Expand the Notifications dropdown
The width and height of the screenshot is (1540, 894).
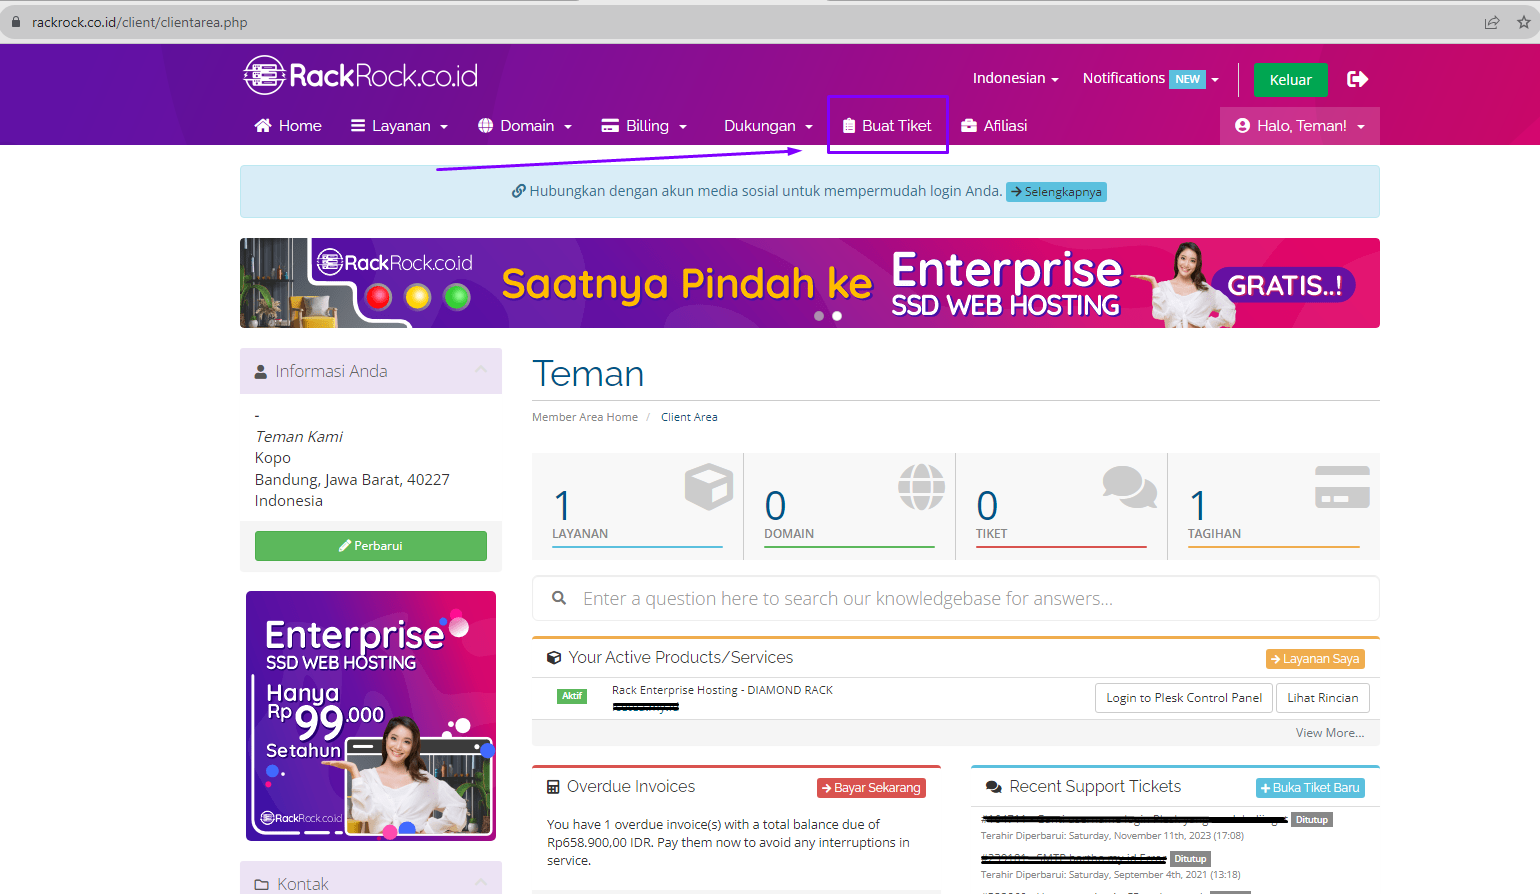point(1150,78)
